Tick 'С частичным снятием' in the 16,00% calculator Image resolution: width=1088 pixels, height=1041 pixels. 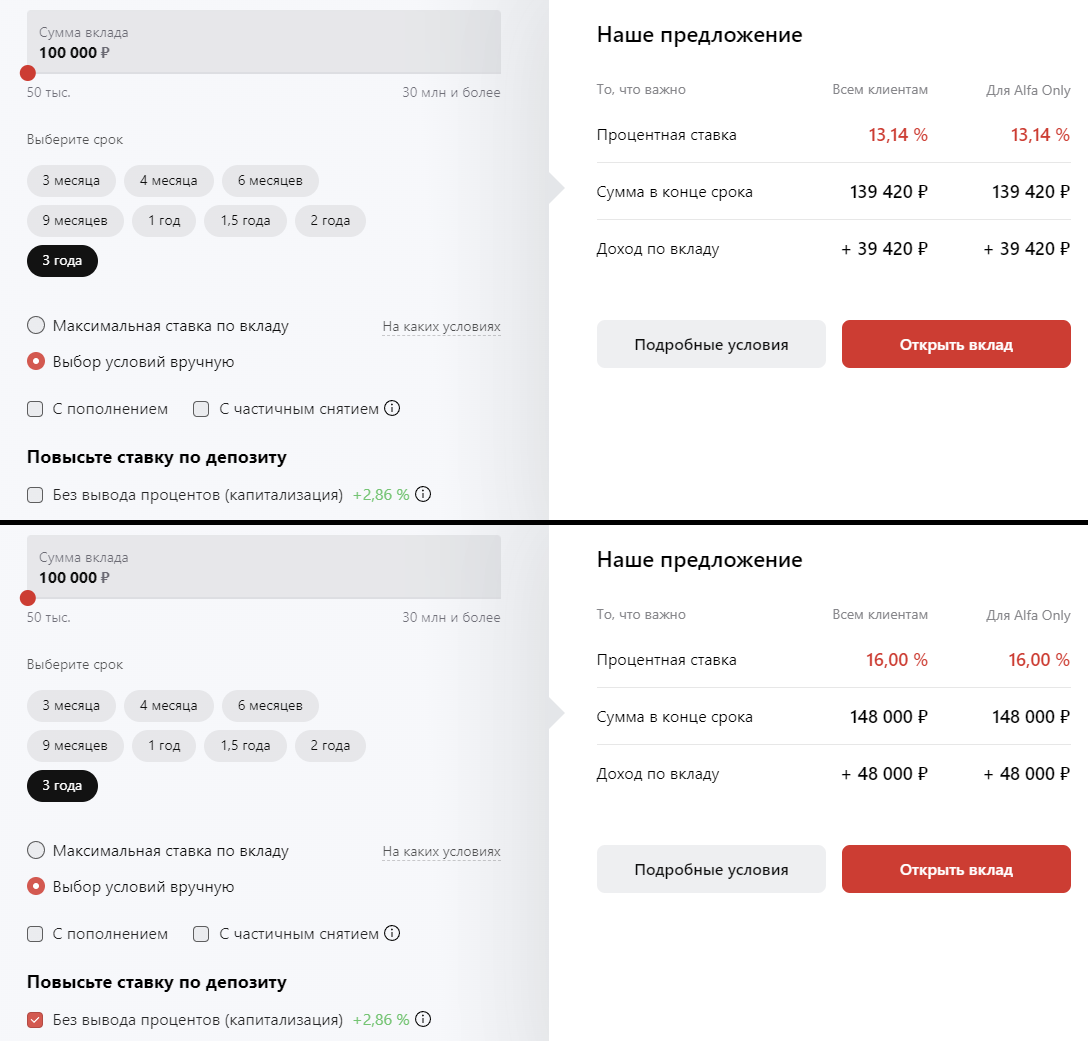(201, 934)
